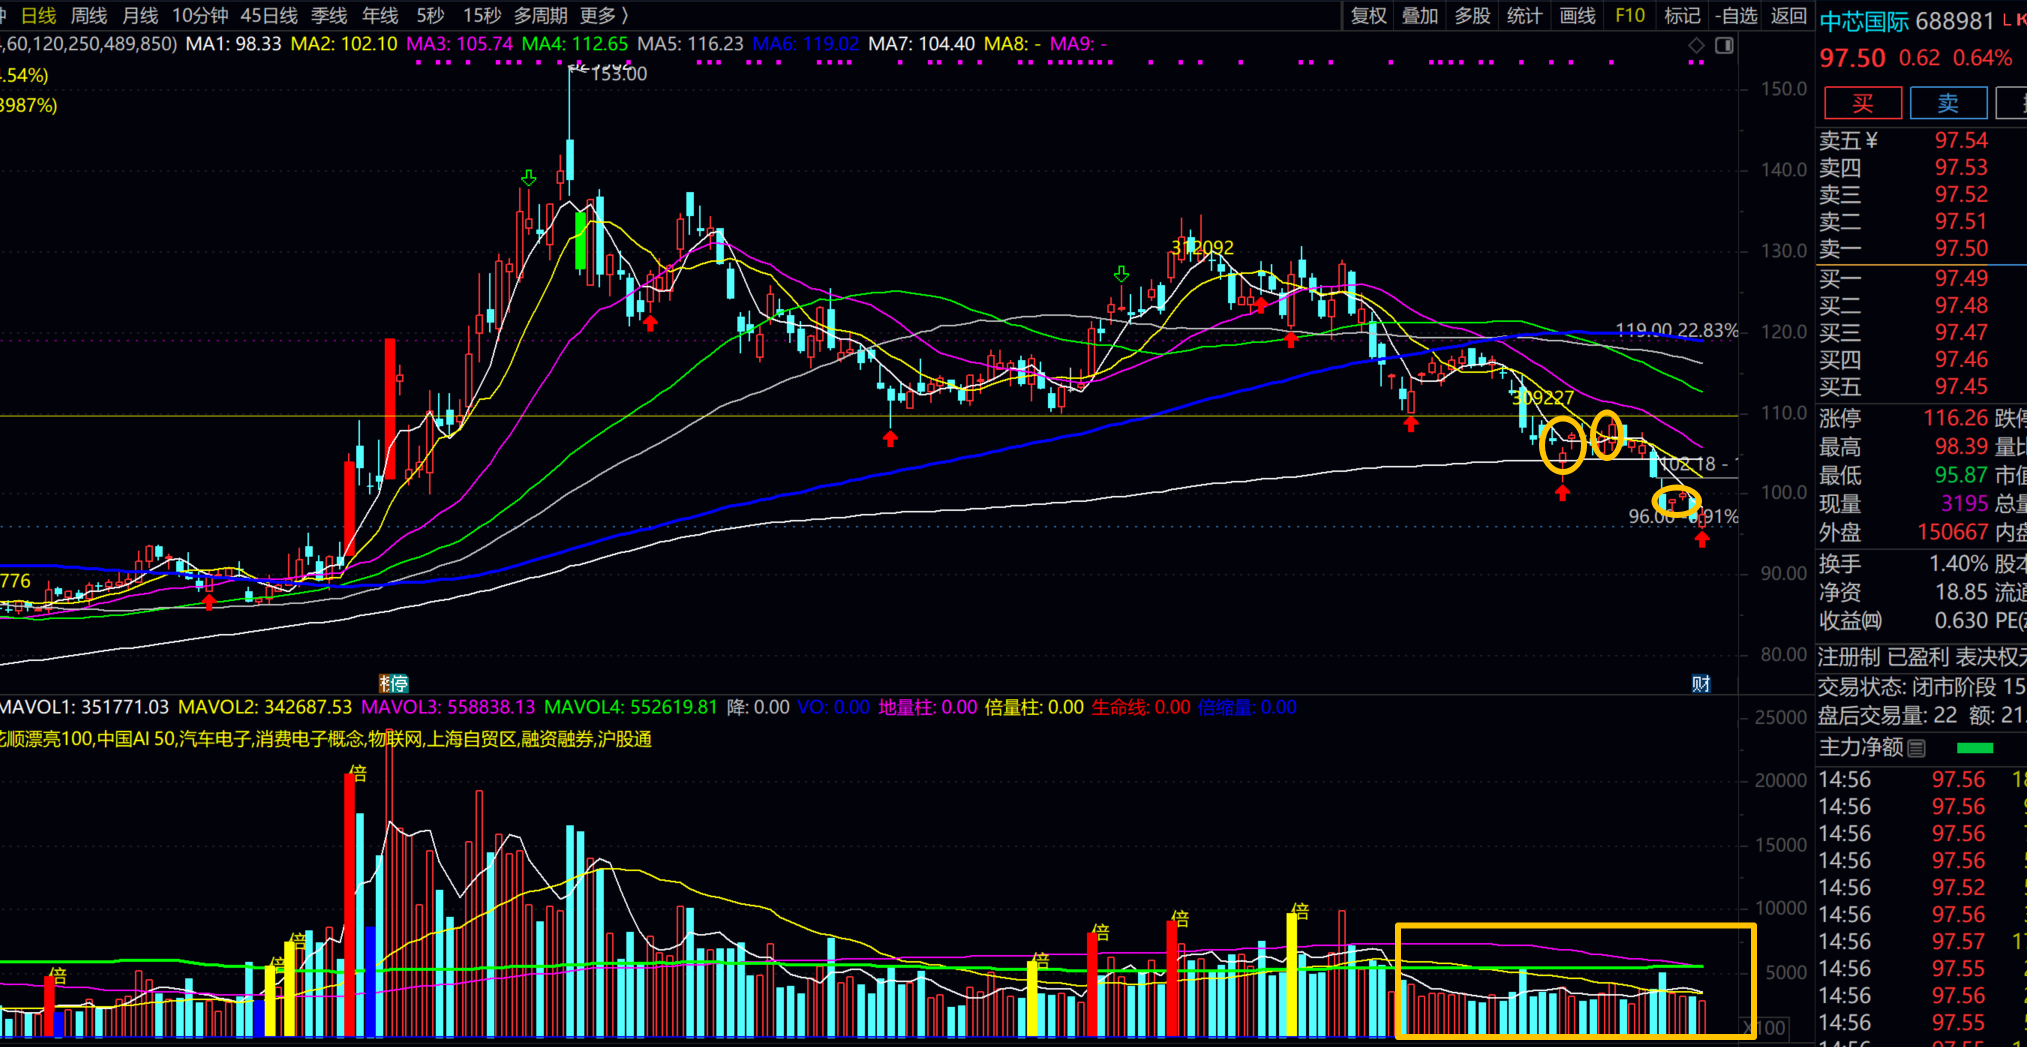Click the red up arrow below latest candle
2027x1047 pixels.
click(x=1702, y=540)
